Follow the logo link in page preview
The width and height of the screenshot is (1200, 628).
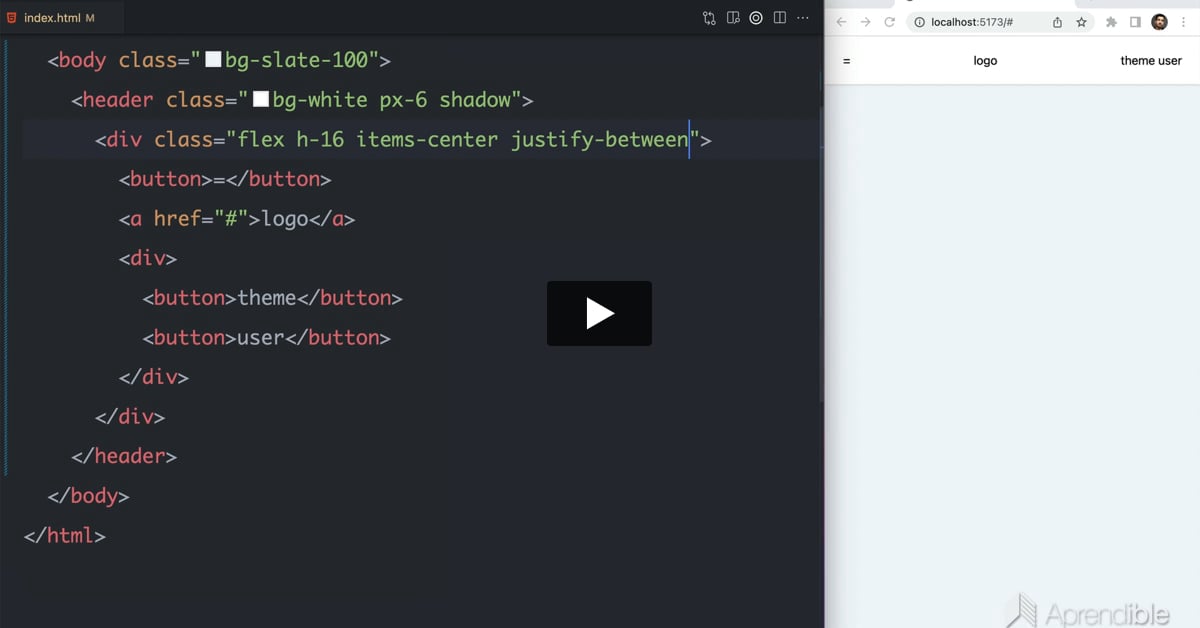tap(985, 61)
